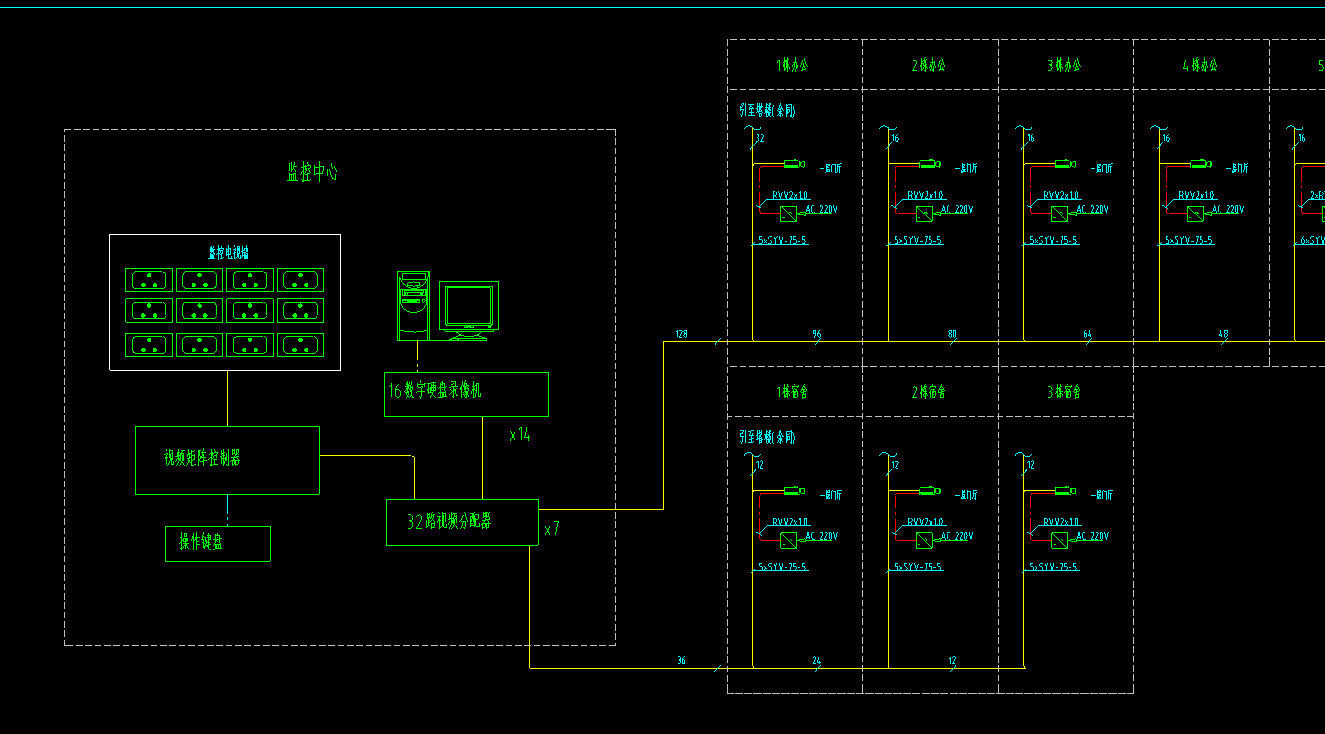This screenshot has width=1325, height=734.
Task: Click the 监控电视墙 label
Action: 227,252
